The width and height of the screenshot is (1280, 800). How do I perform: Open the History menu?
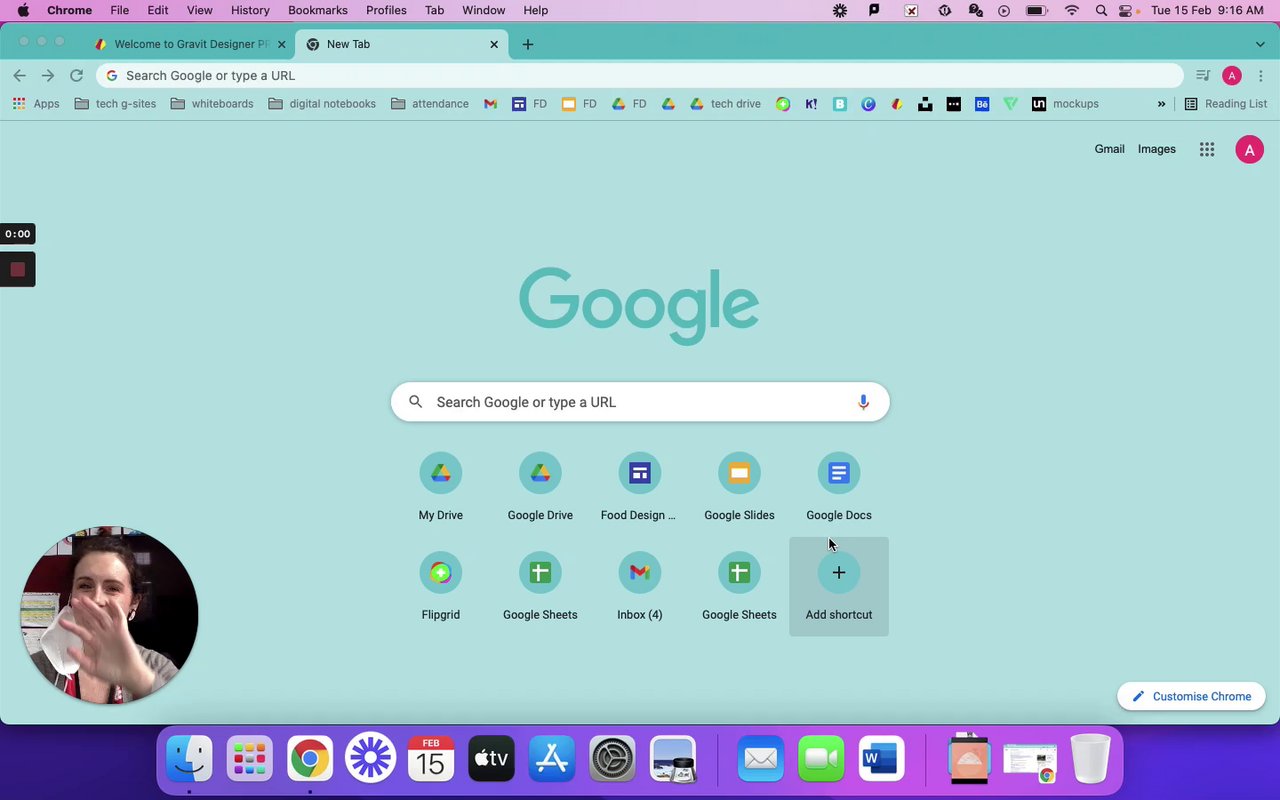tap(250, 10)
